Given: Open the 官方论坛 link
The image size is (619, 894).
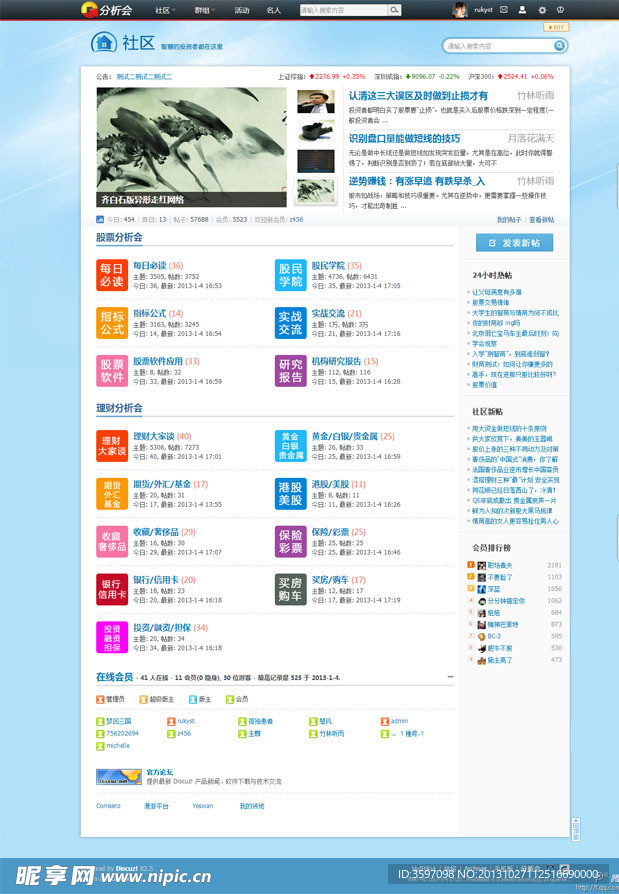Looking at the screenshot, I should click(160, 771).
